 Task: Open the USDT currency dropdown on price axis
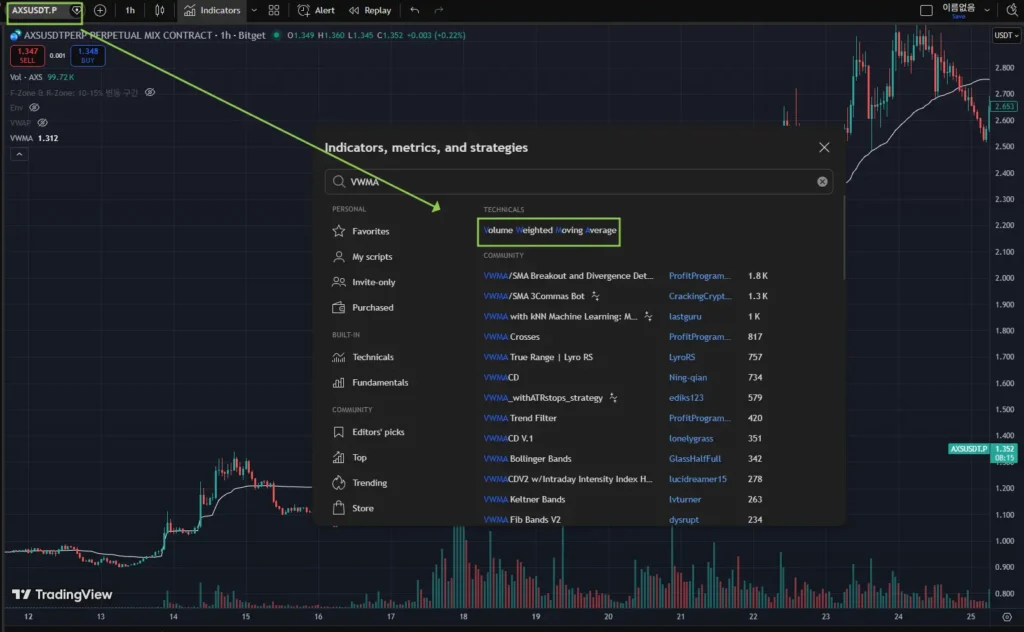coord(1006,35)
